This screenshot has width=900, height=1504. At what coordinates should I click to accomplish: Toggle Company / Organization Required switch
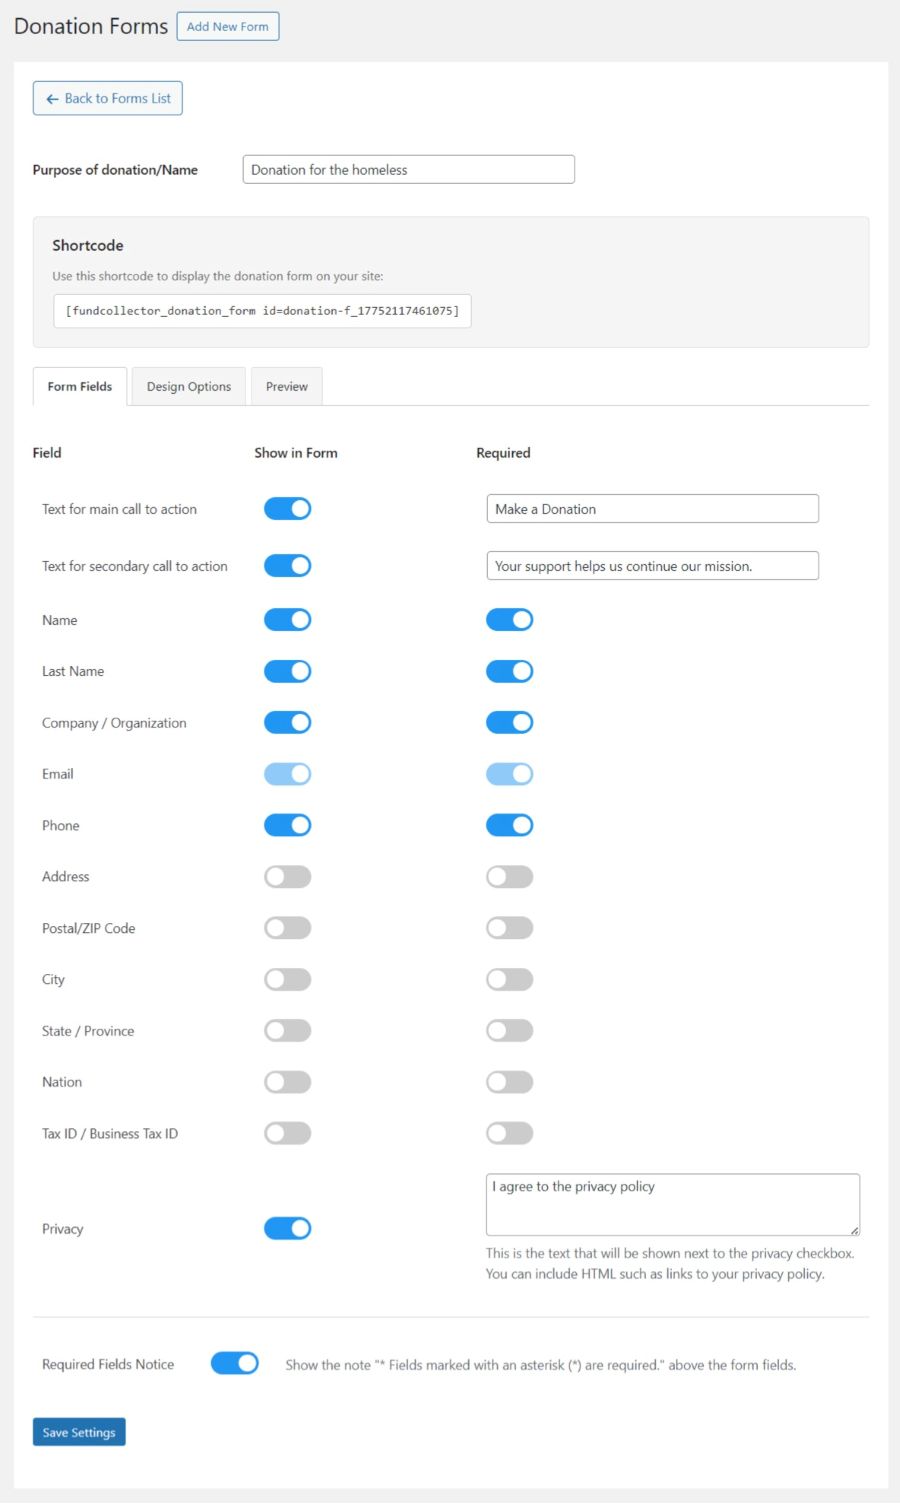click(509, 722)
